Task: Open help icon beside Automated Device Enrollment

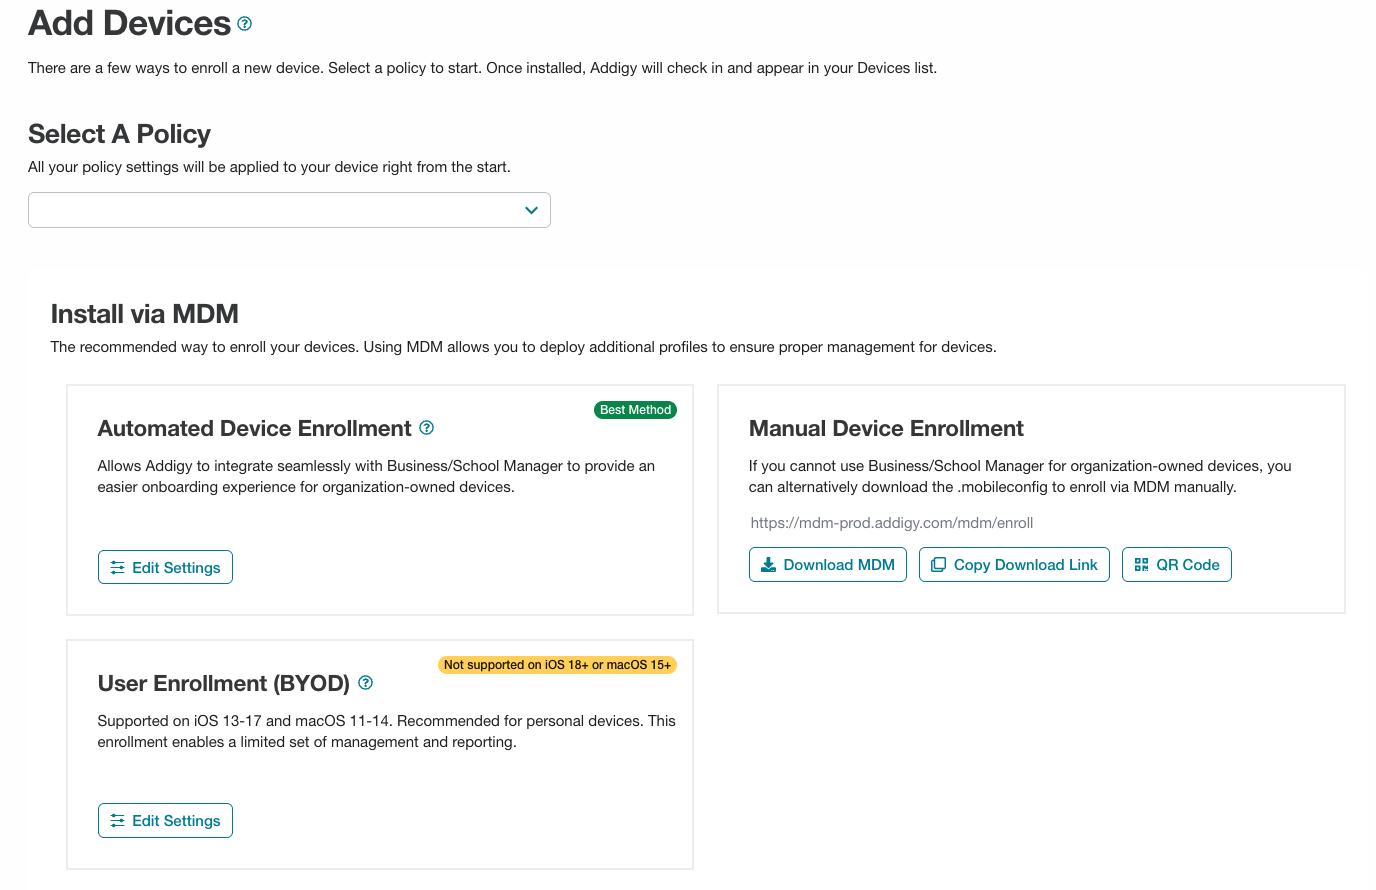Action: [427, 428]
